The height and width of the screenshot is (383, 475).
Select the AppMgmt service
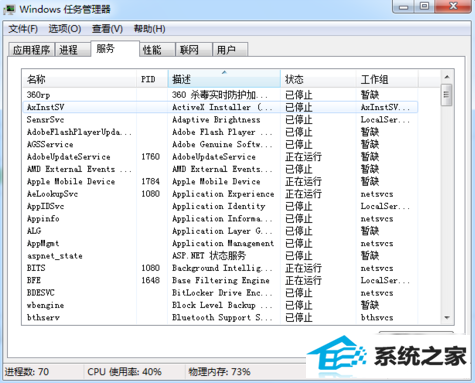[x=43, y=243]
